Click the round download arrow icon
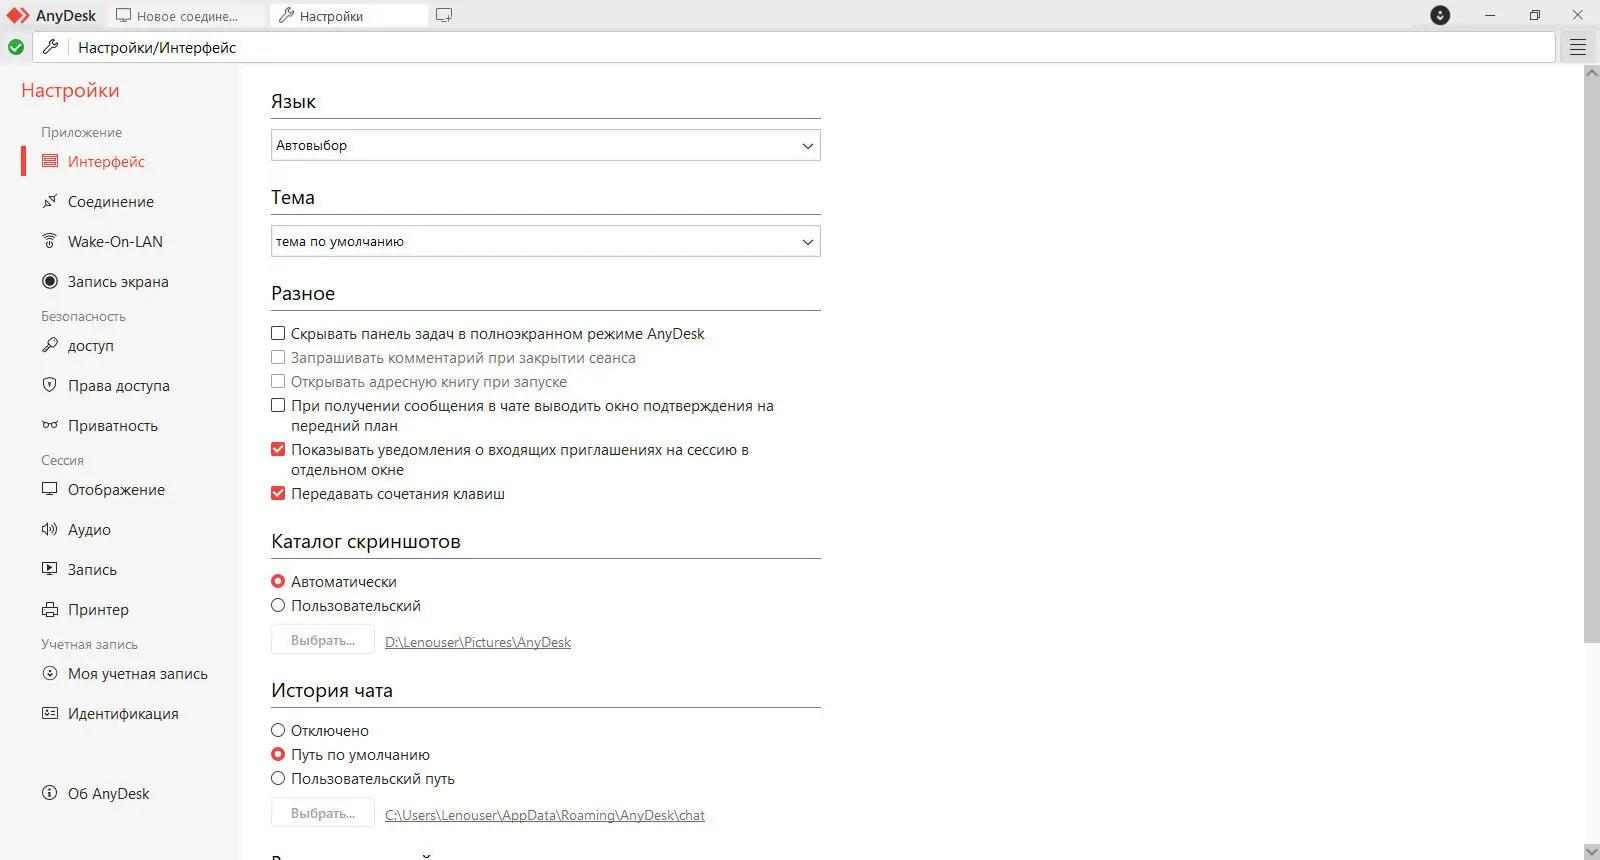Viewport: 1600px width, 860px height. 1440,15
